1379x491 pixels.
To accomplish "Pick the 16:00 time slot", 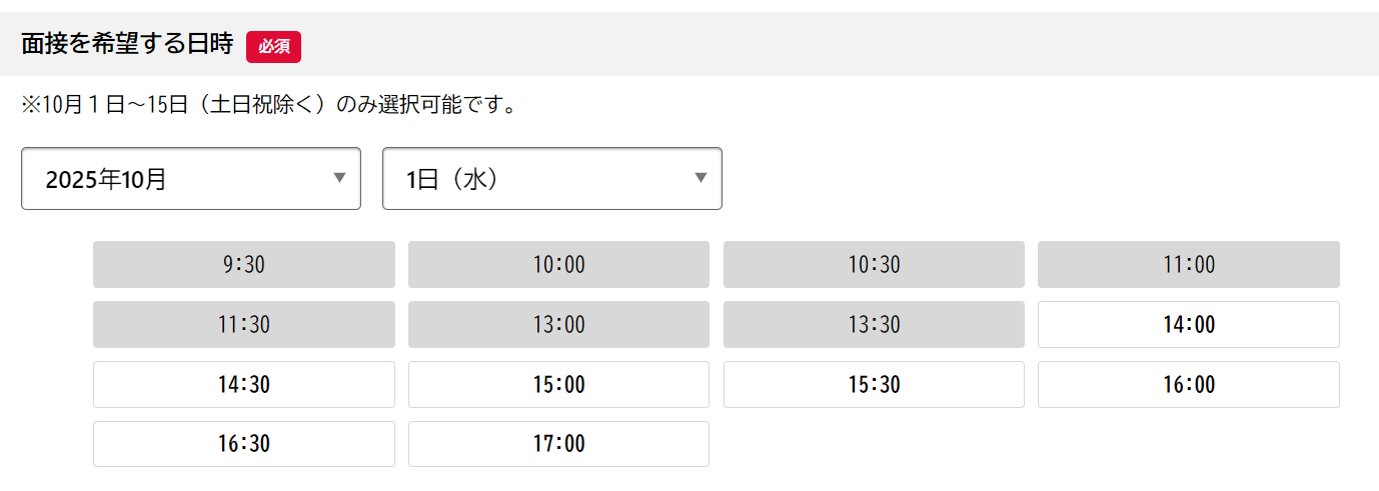I will (1188, 384).
